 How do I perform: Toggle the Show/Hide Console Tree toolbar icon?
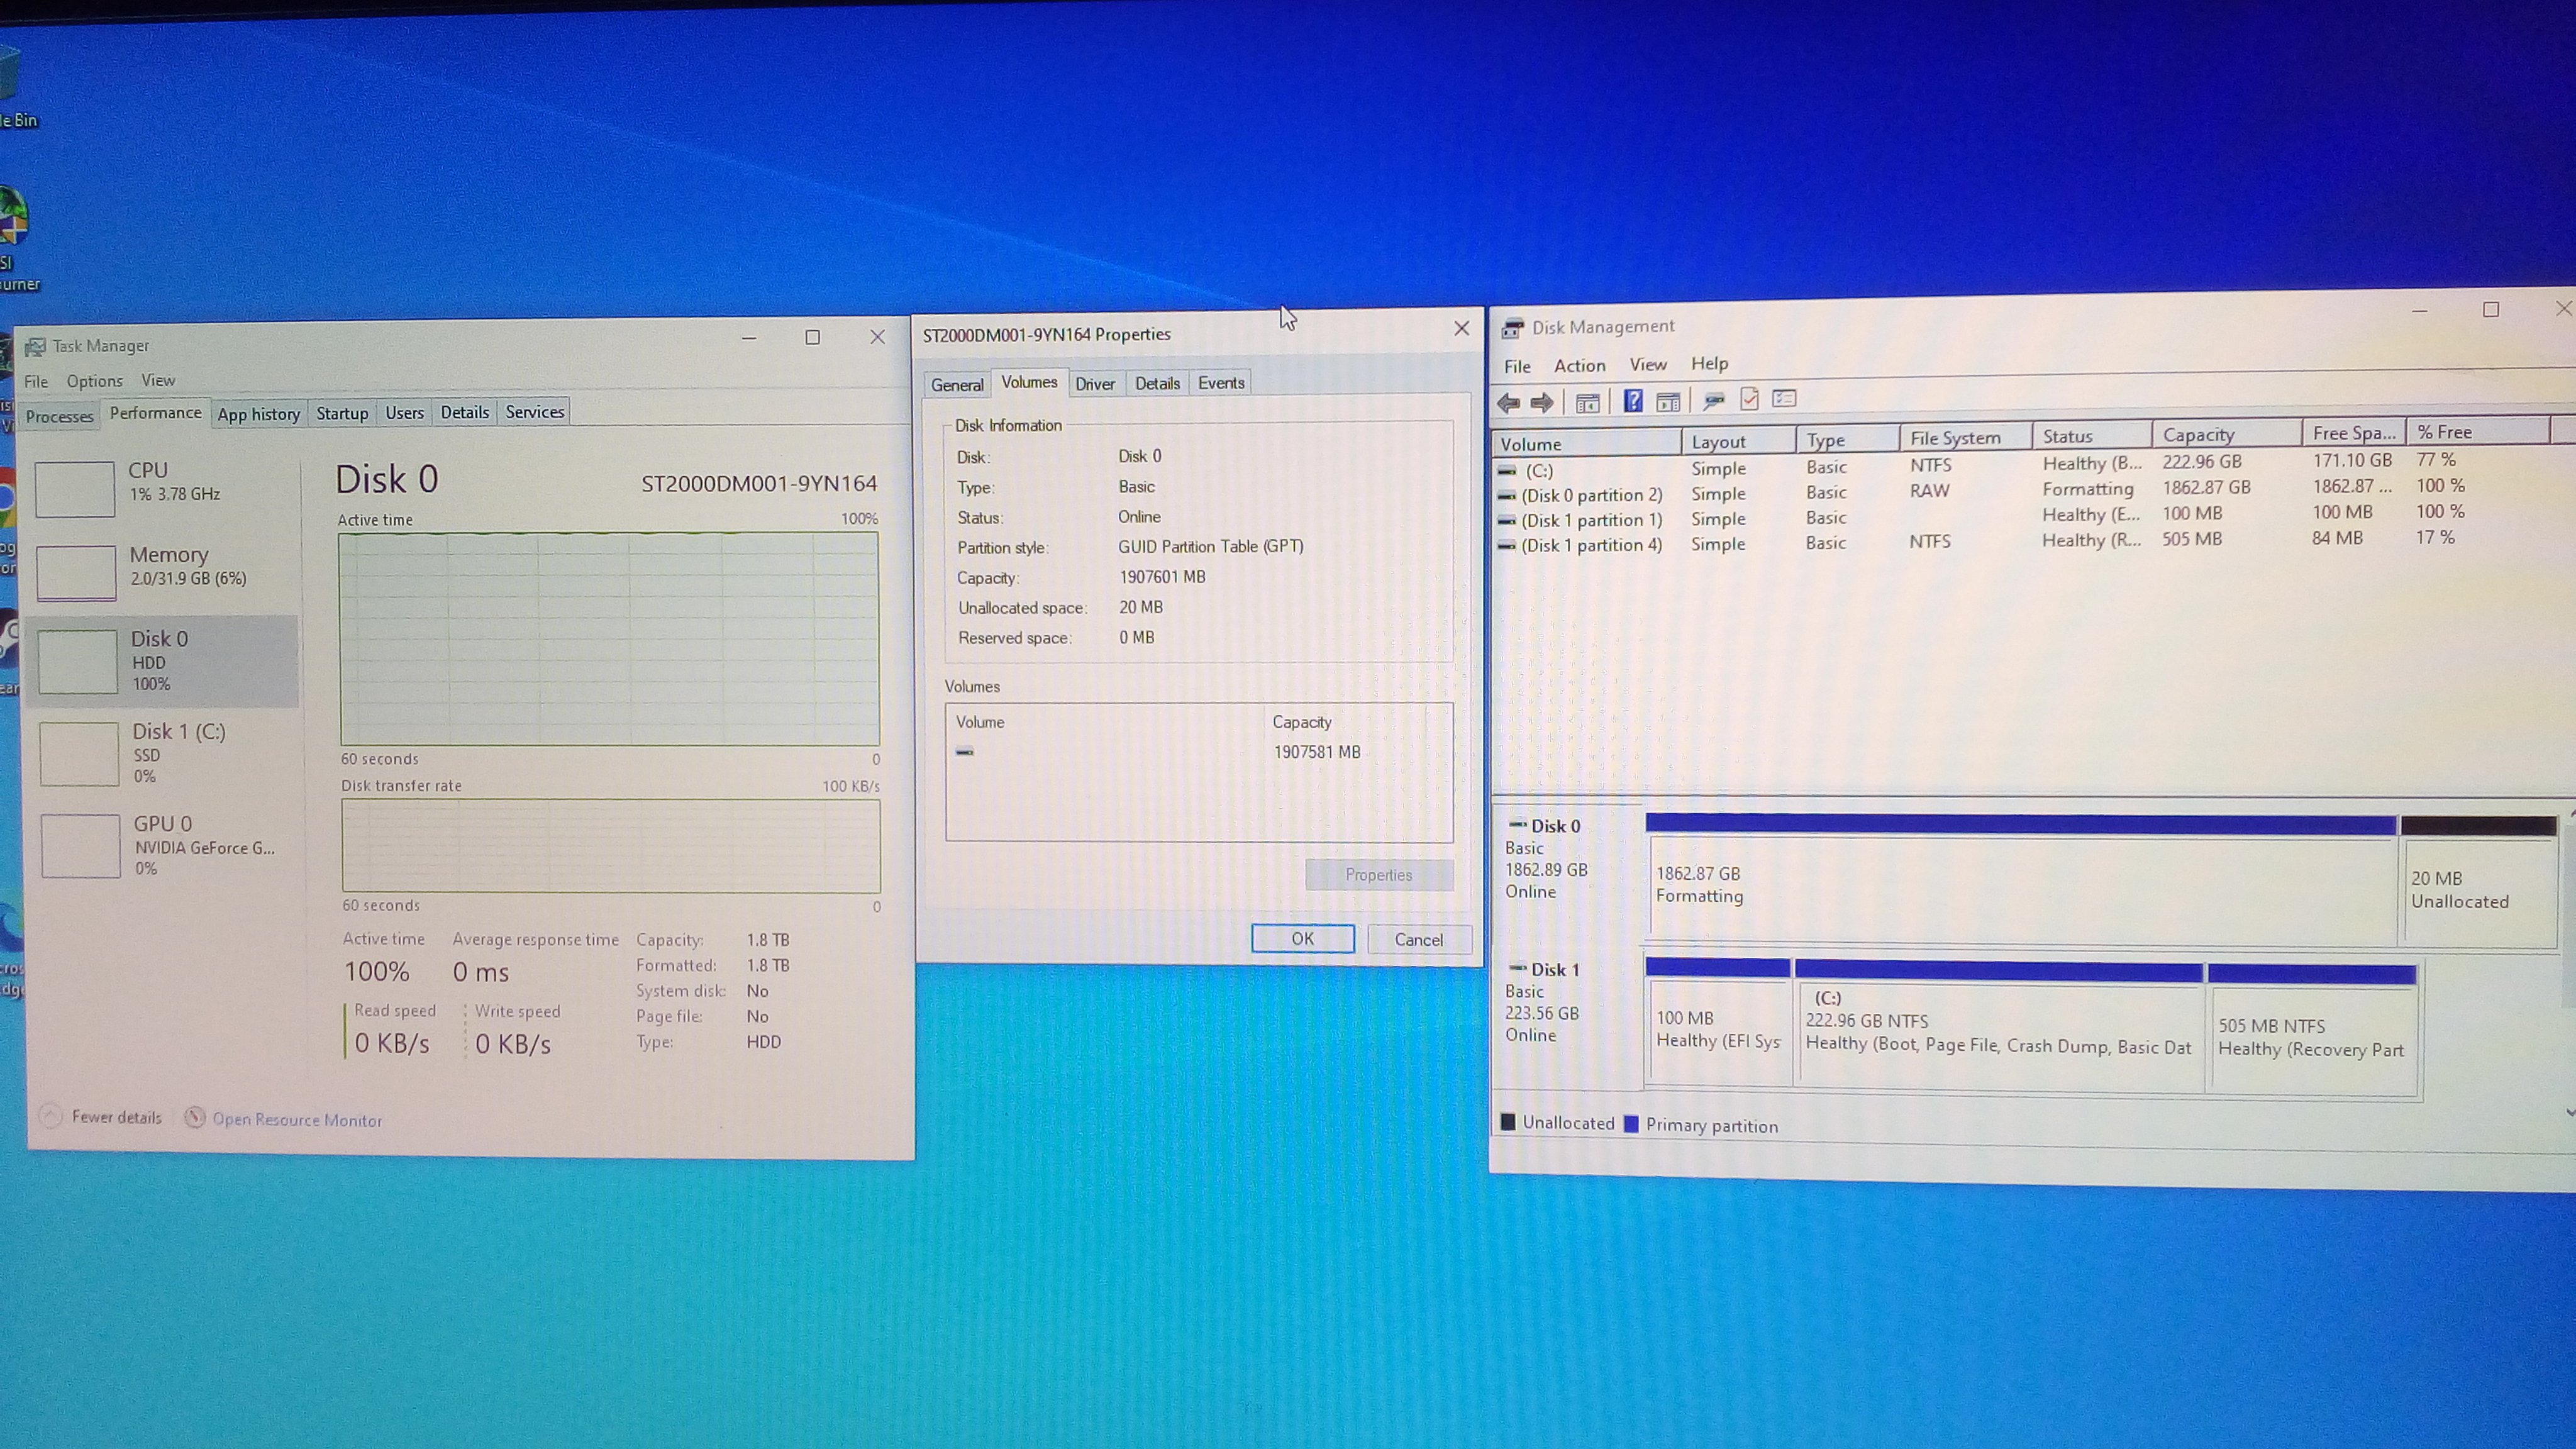tap(1587, 402)
